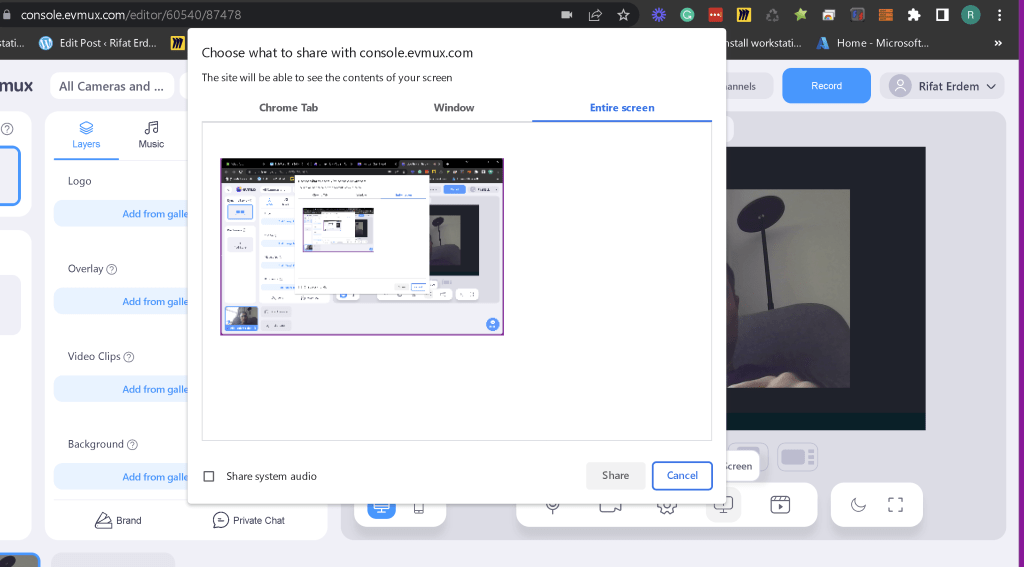Open the Brand panel
Screen dimensions: 1024x567
[x=118, y=520]
